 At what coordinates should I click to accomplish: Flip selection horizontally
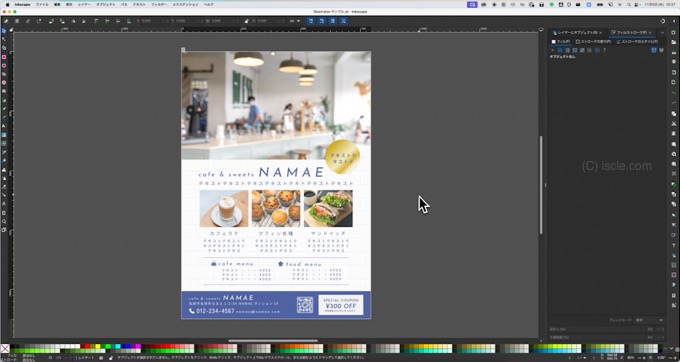[x=73, y=21]
